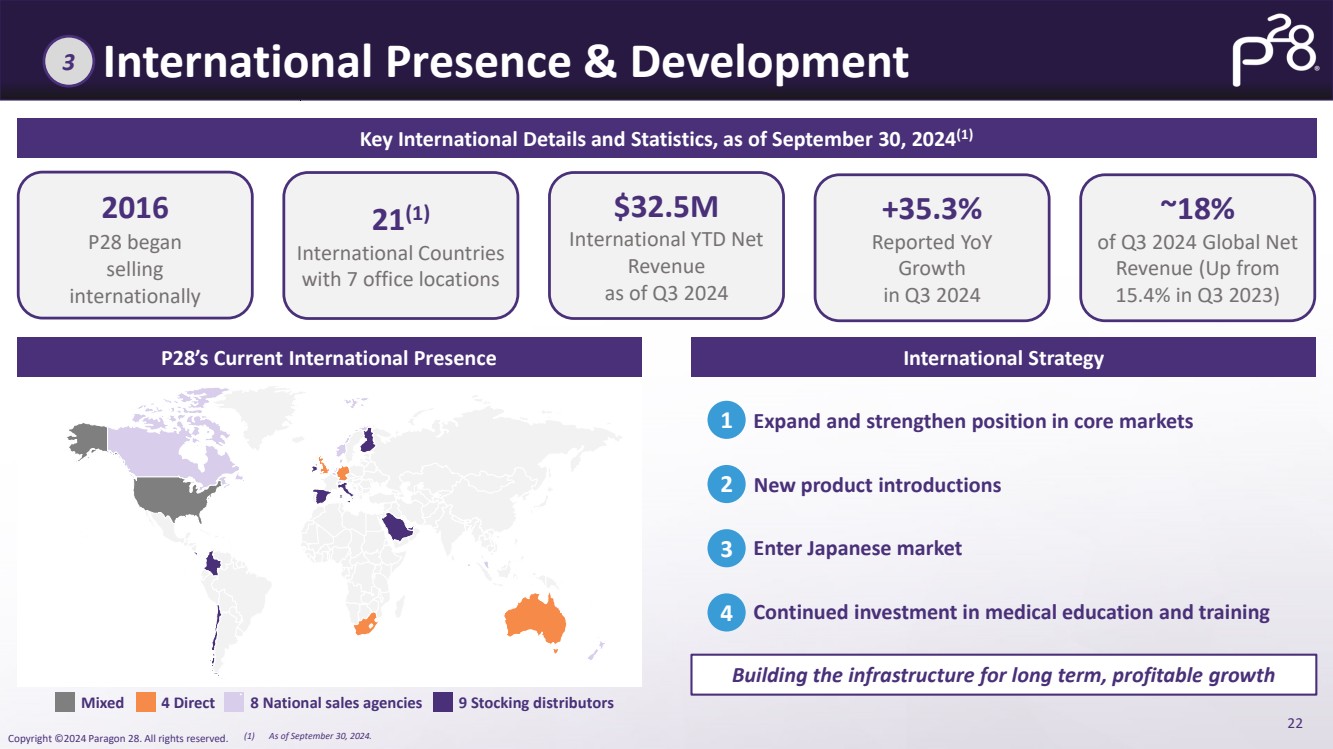This screenshot has height=749, width=1333.
Task: Click the "Up from 15.4% in Q3 2023" caption
Action: coord(1197,282)
